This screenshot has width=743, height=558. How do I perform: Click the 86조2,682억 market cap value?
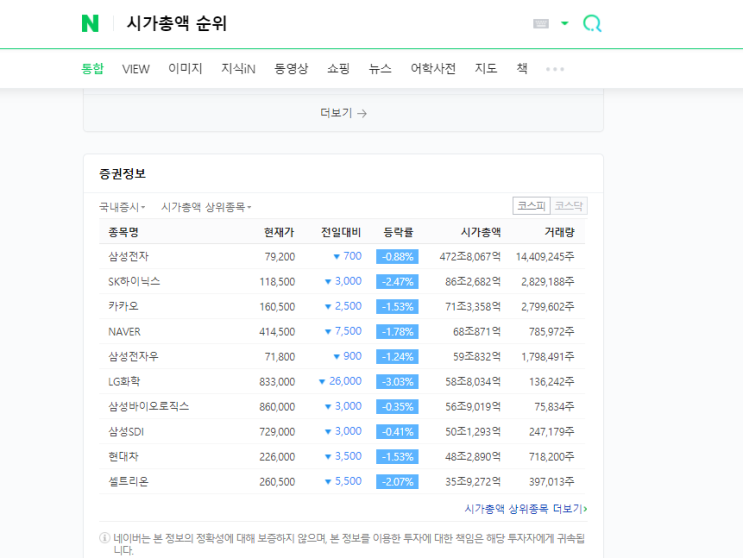473,282
